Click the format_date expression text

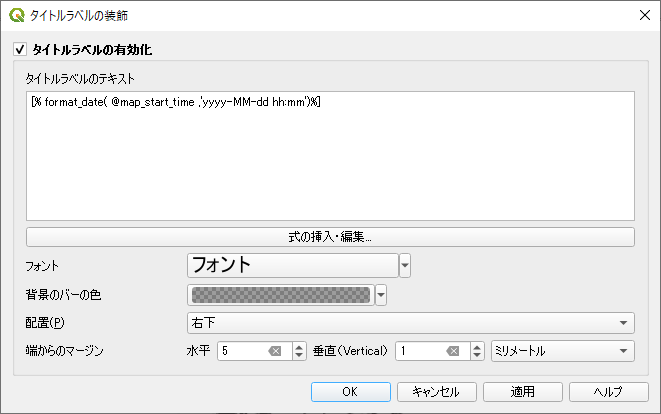pos(176,102)
